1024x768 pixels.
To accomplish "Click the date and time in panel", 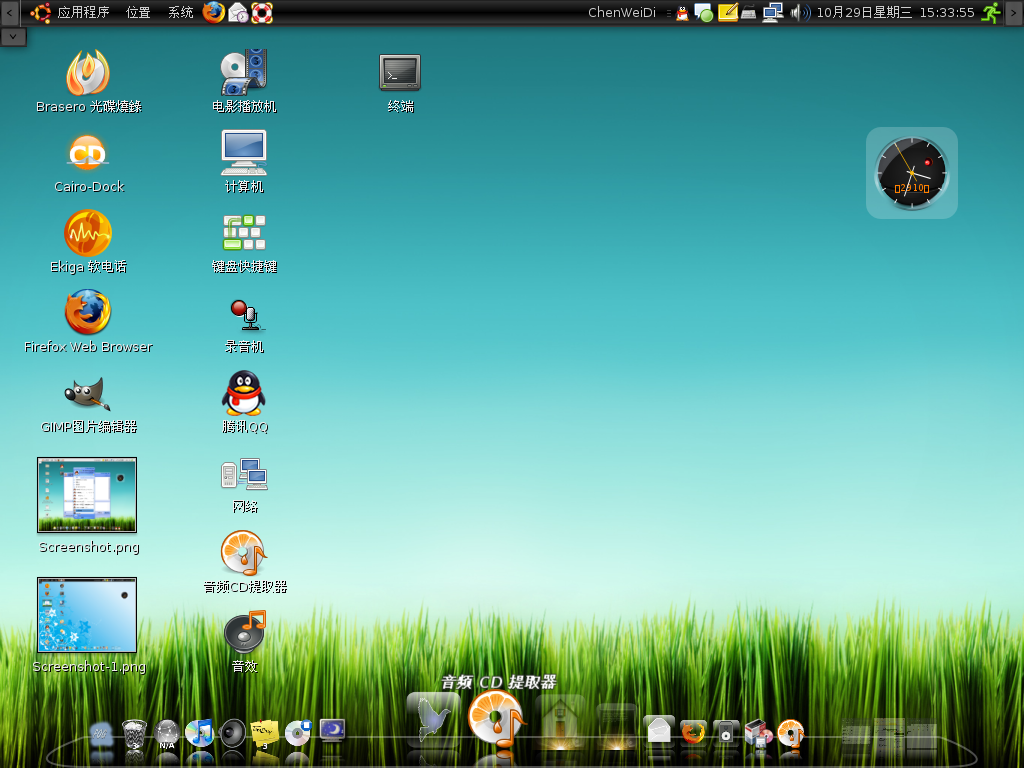I will (x=895, y=12).
